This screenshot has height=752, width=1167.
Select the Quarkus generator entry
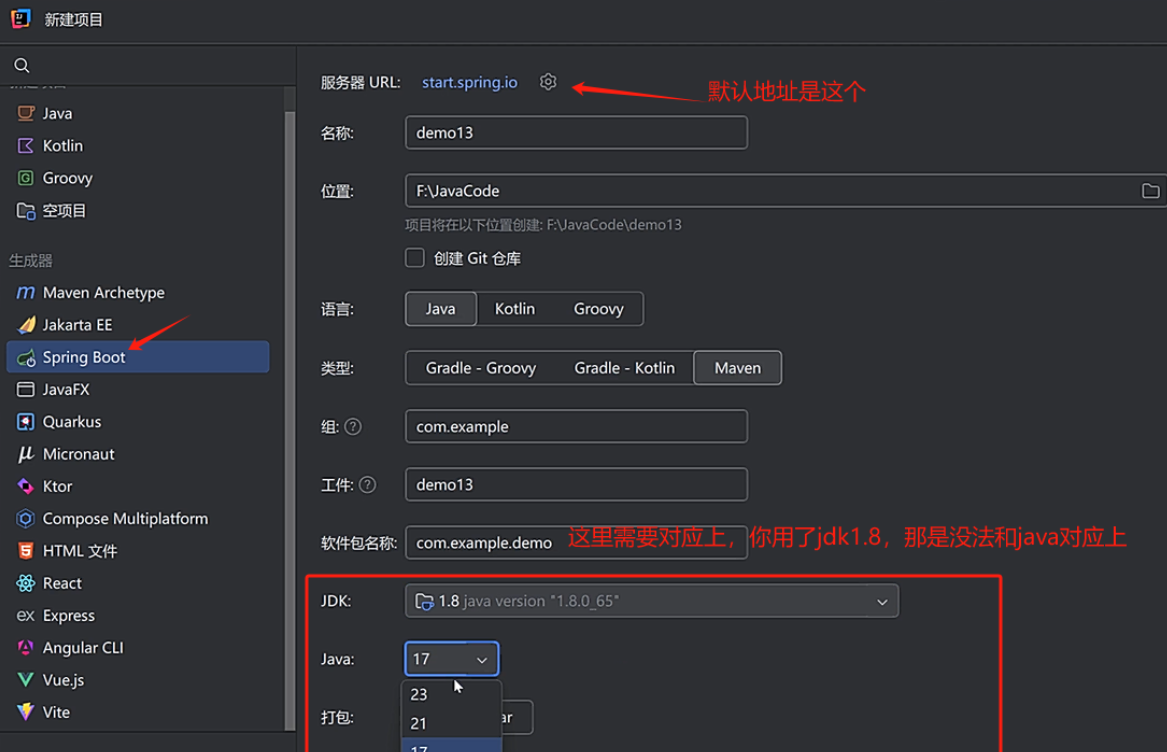pos(138,421)
